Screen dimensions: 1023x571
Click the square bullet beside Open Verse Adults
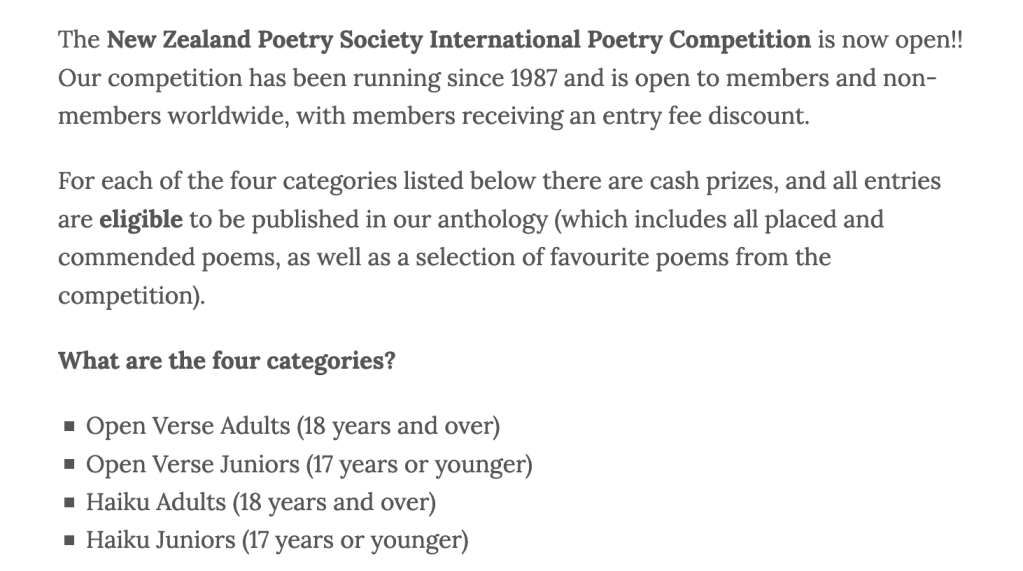68,427
